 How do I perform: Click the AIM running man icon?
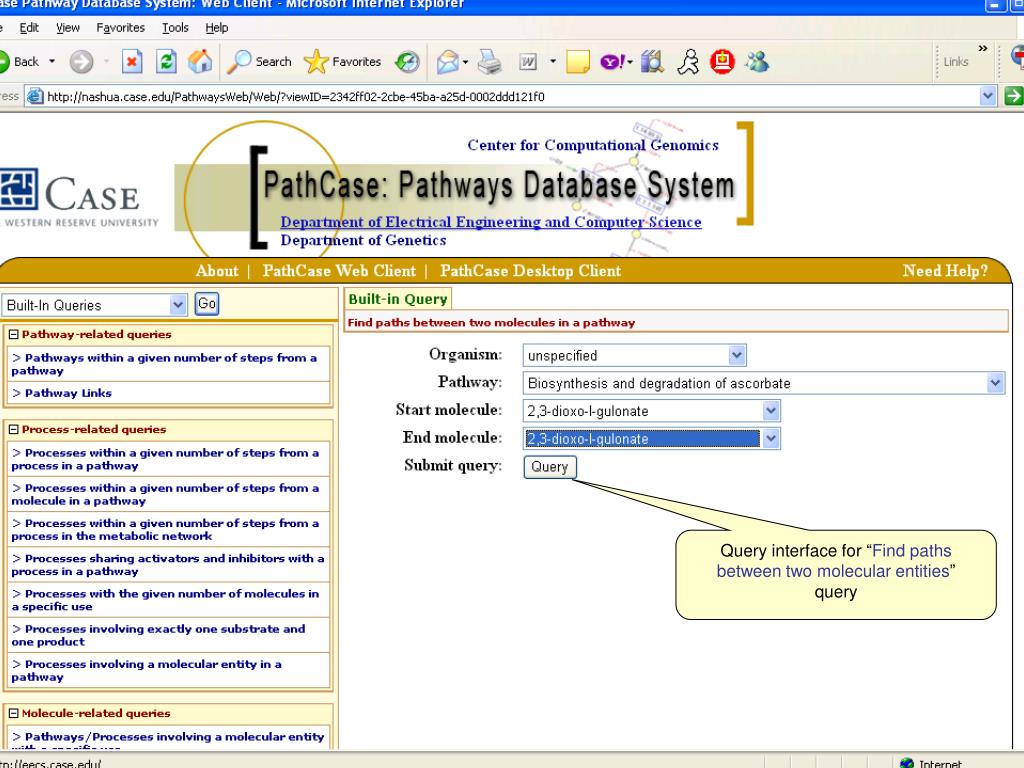pos(688,62)
